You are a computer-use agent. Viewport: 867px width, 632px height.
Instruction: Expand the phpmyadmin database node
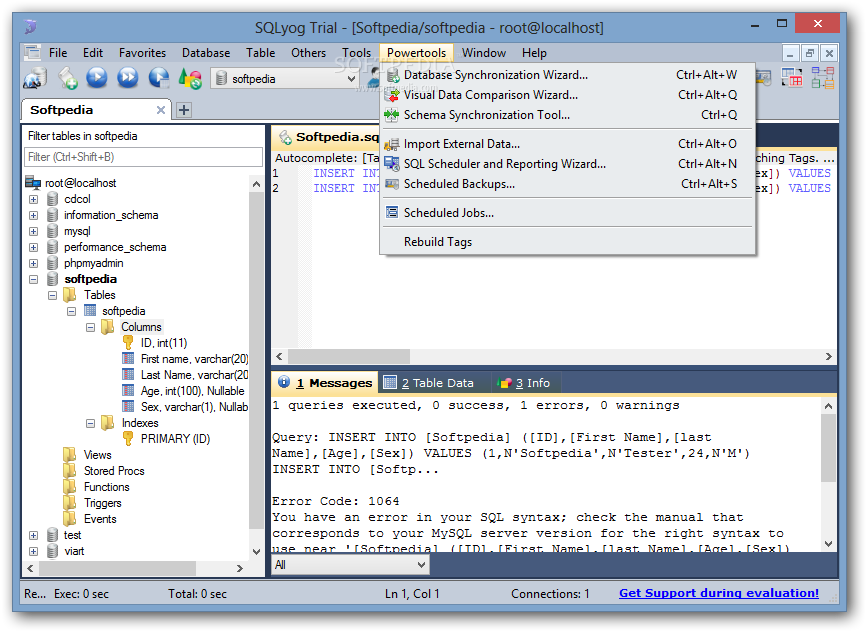pyautogui.click(x=34, y=264)
